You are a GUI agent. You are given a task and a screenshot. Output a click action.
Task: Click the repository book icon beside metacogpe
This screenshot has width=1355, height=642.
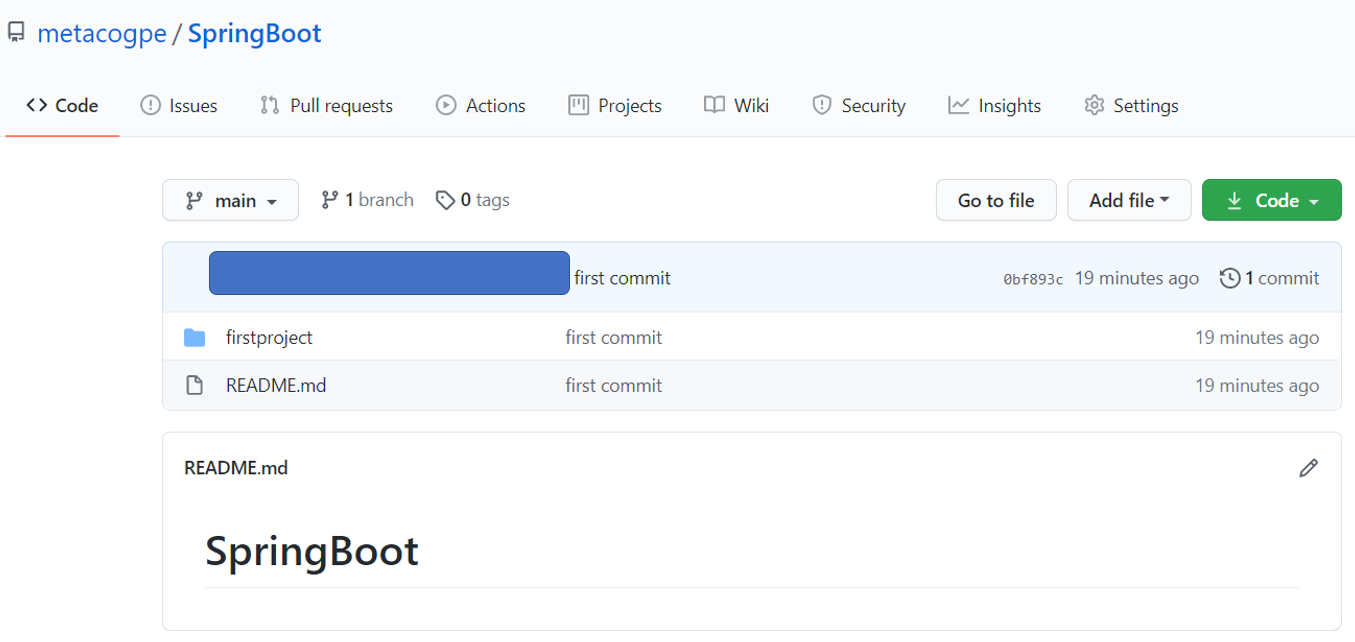pos(16,33)
